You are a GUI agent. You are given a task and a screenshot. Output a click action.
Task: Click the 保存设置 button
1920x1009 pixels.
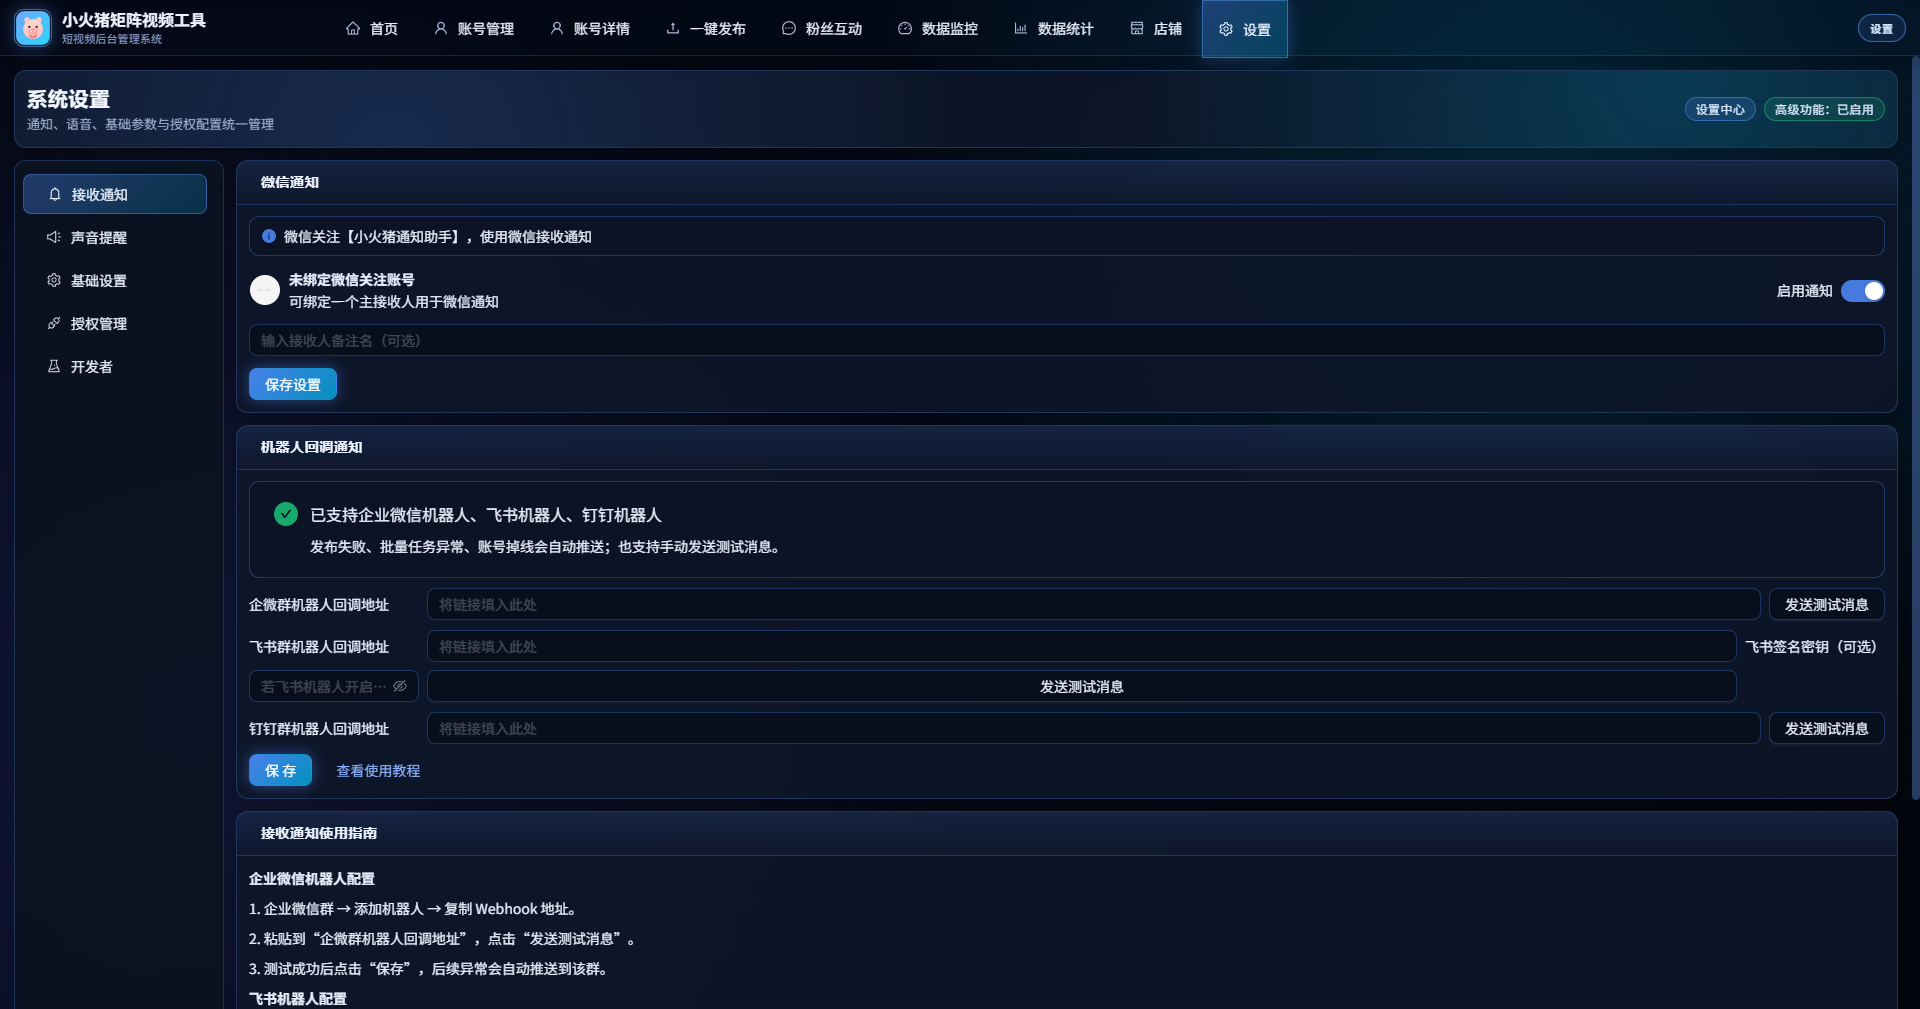click(x=293, y=385)
